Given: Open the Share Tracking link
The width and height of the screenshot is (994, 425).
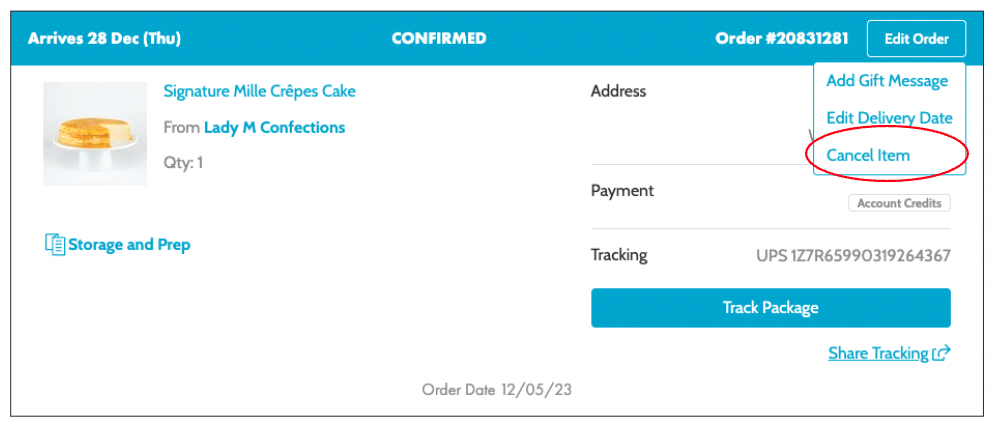Looking at the screenshot, I should pos(878,353).
